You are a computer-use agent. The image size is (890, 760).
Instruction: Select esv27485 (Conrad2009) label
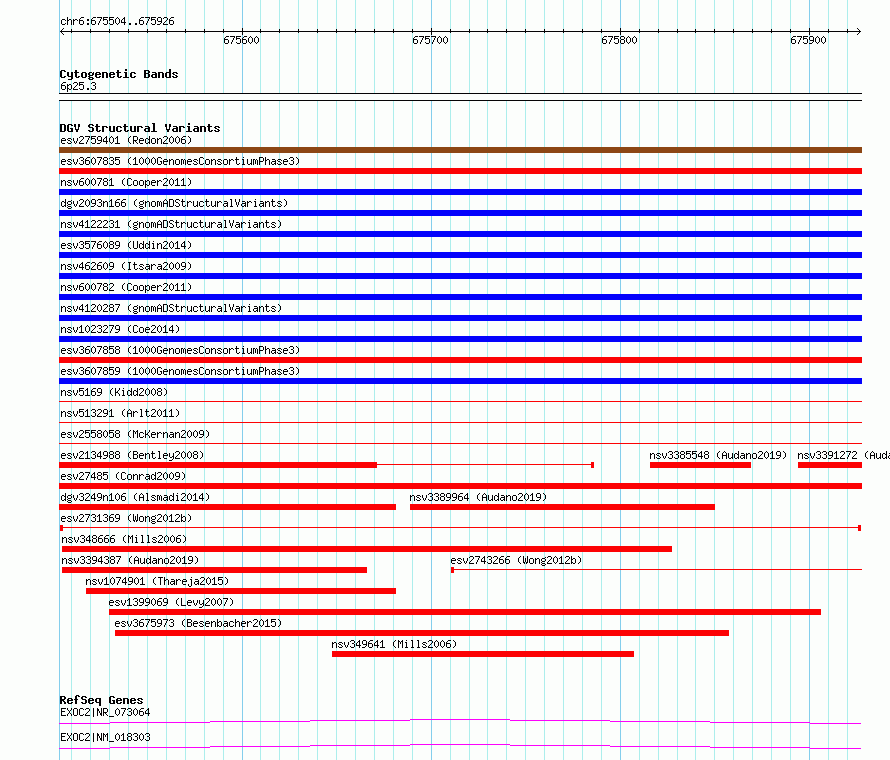123,476
